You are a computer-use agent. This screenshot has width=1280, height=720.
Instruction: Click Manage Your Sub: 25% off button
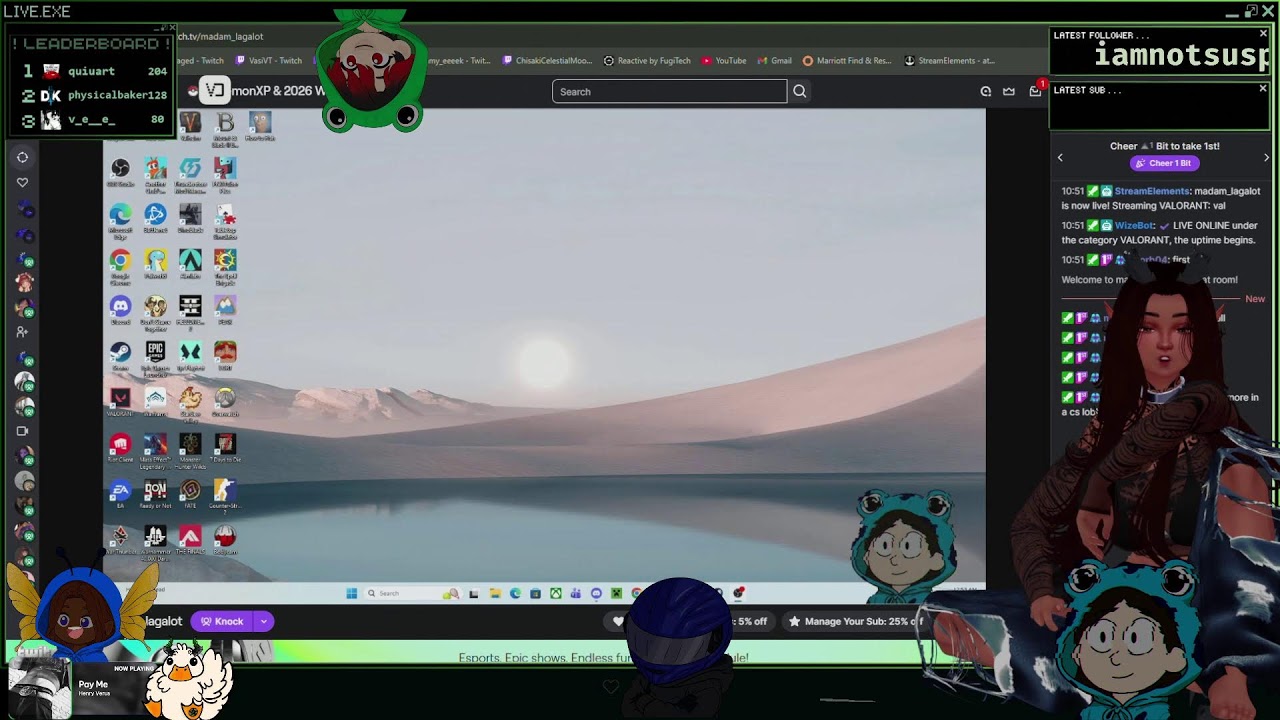tap(854, 621)
